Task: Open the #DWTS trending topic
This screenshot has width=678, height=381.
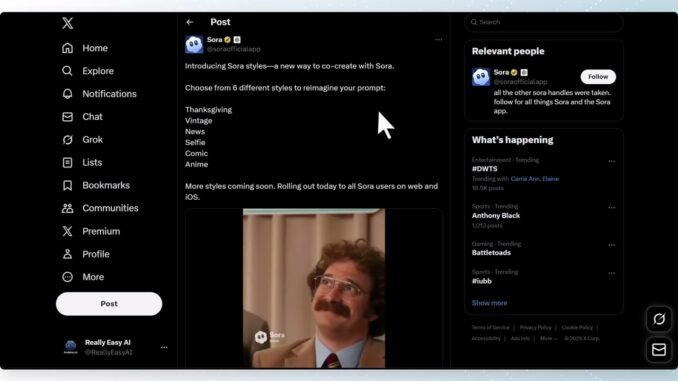Action: (485, 169)
